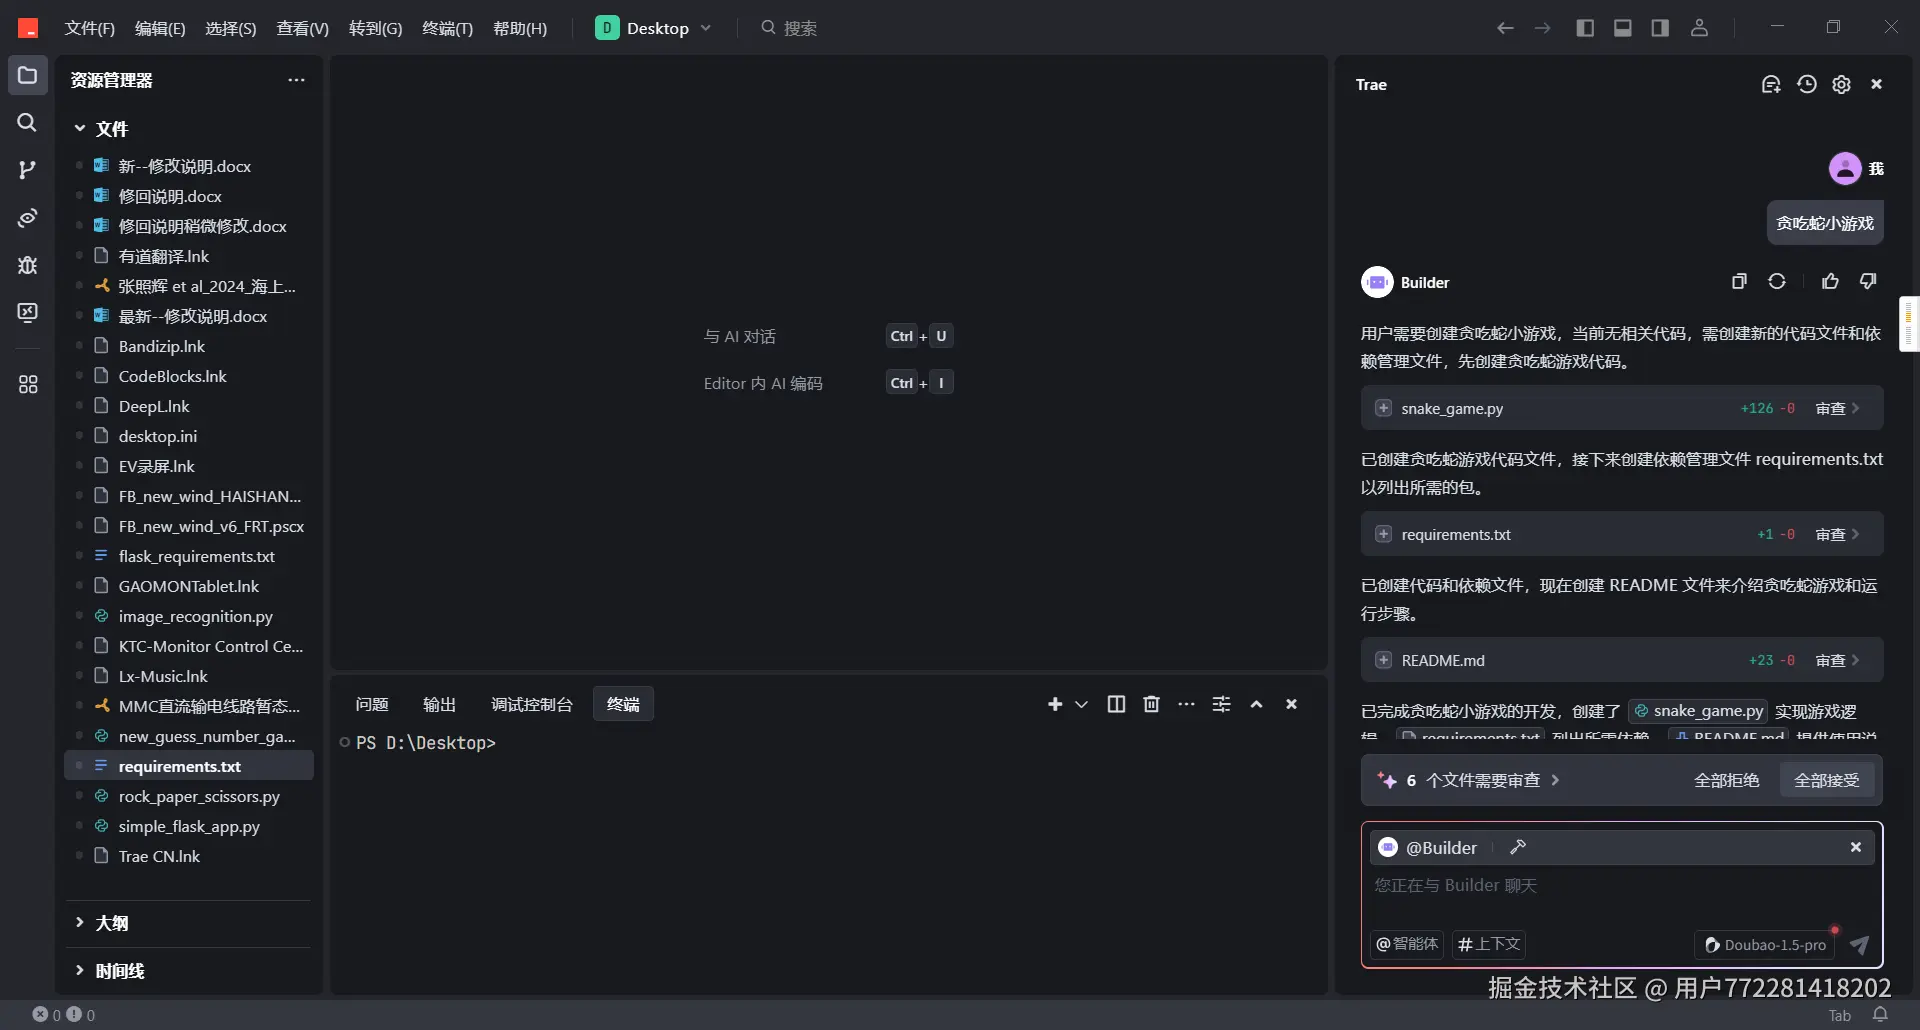The width and height of the screenshot is (1920, 1030).
Task: Start a new chat in the Trae panel
Action: (1771, 85)
